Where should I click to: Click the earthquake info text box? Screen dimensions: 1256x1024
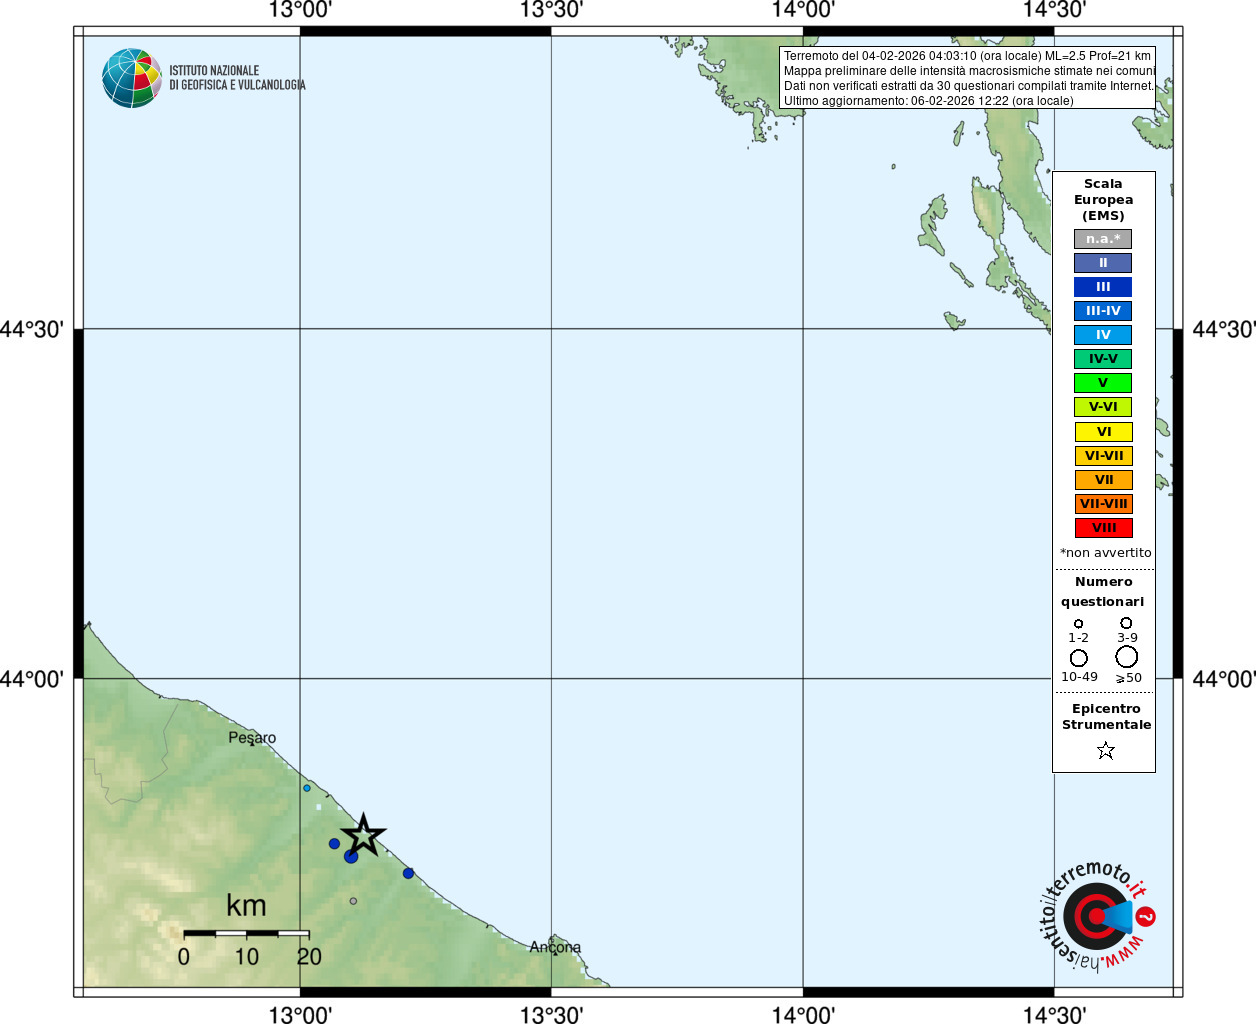[967, 78]
